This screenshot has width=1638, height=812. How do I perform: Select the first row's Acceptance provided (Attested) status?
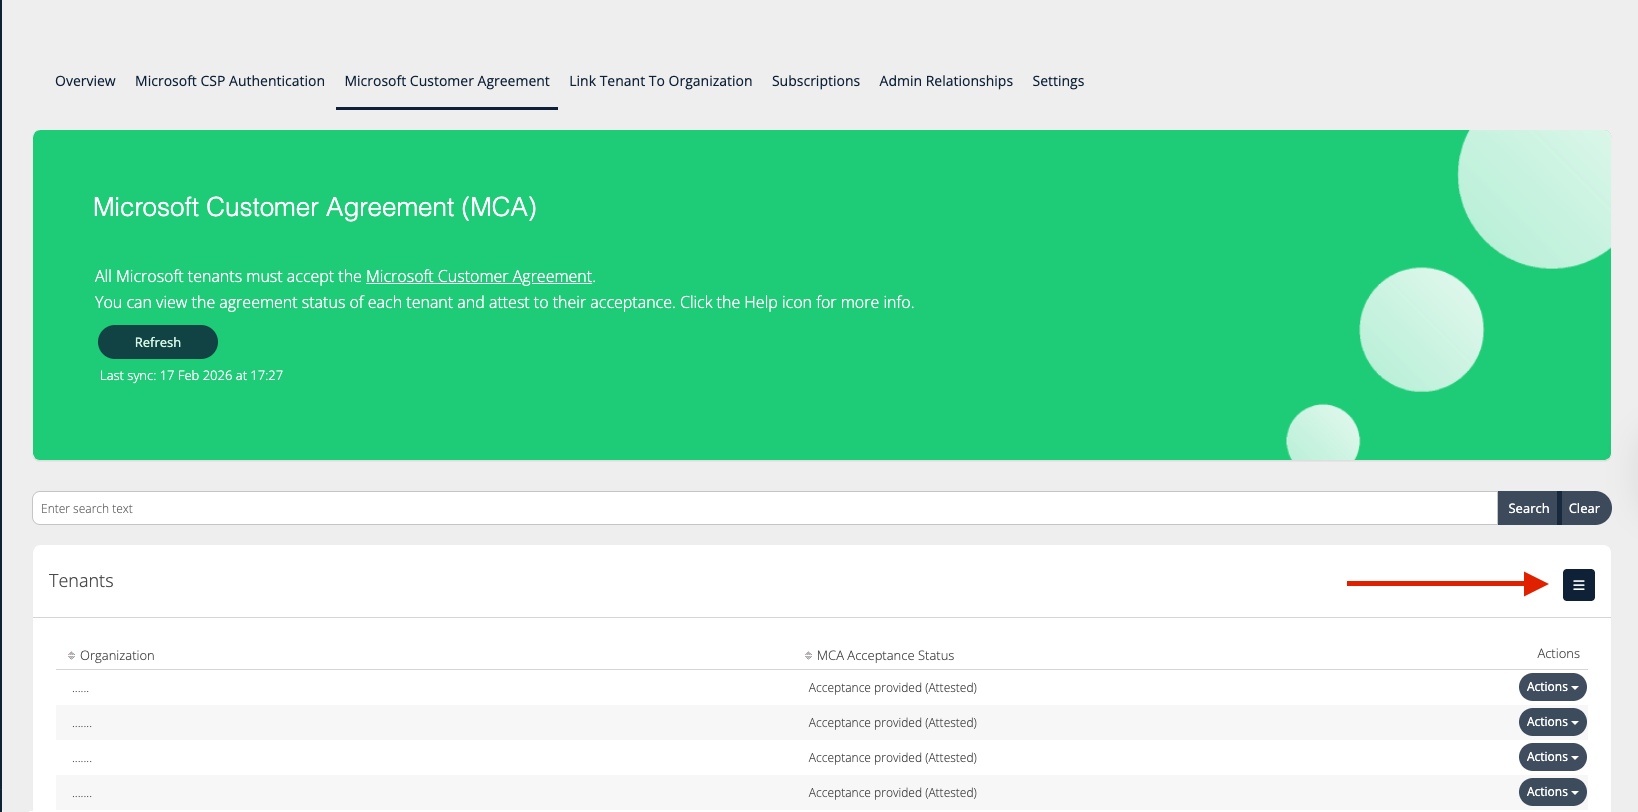pyautogui.click(x=893, y=688)
